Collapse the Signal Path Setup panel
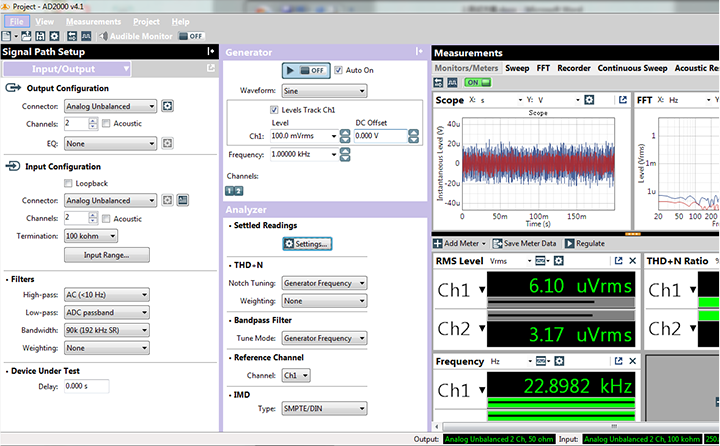 point(210,51)
